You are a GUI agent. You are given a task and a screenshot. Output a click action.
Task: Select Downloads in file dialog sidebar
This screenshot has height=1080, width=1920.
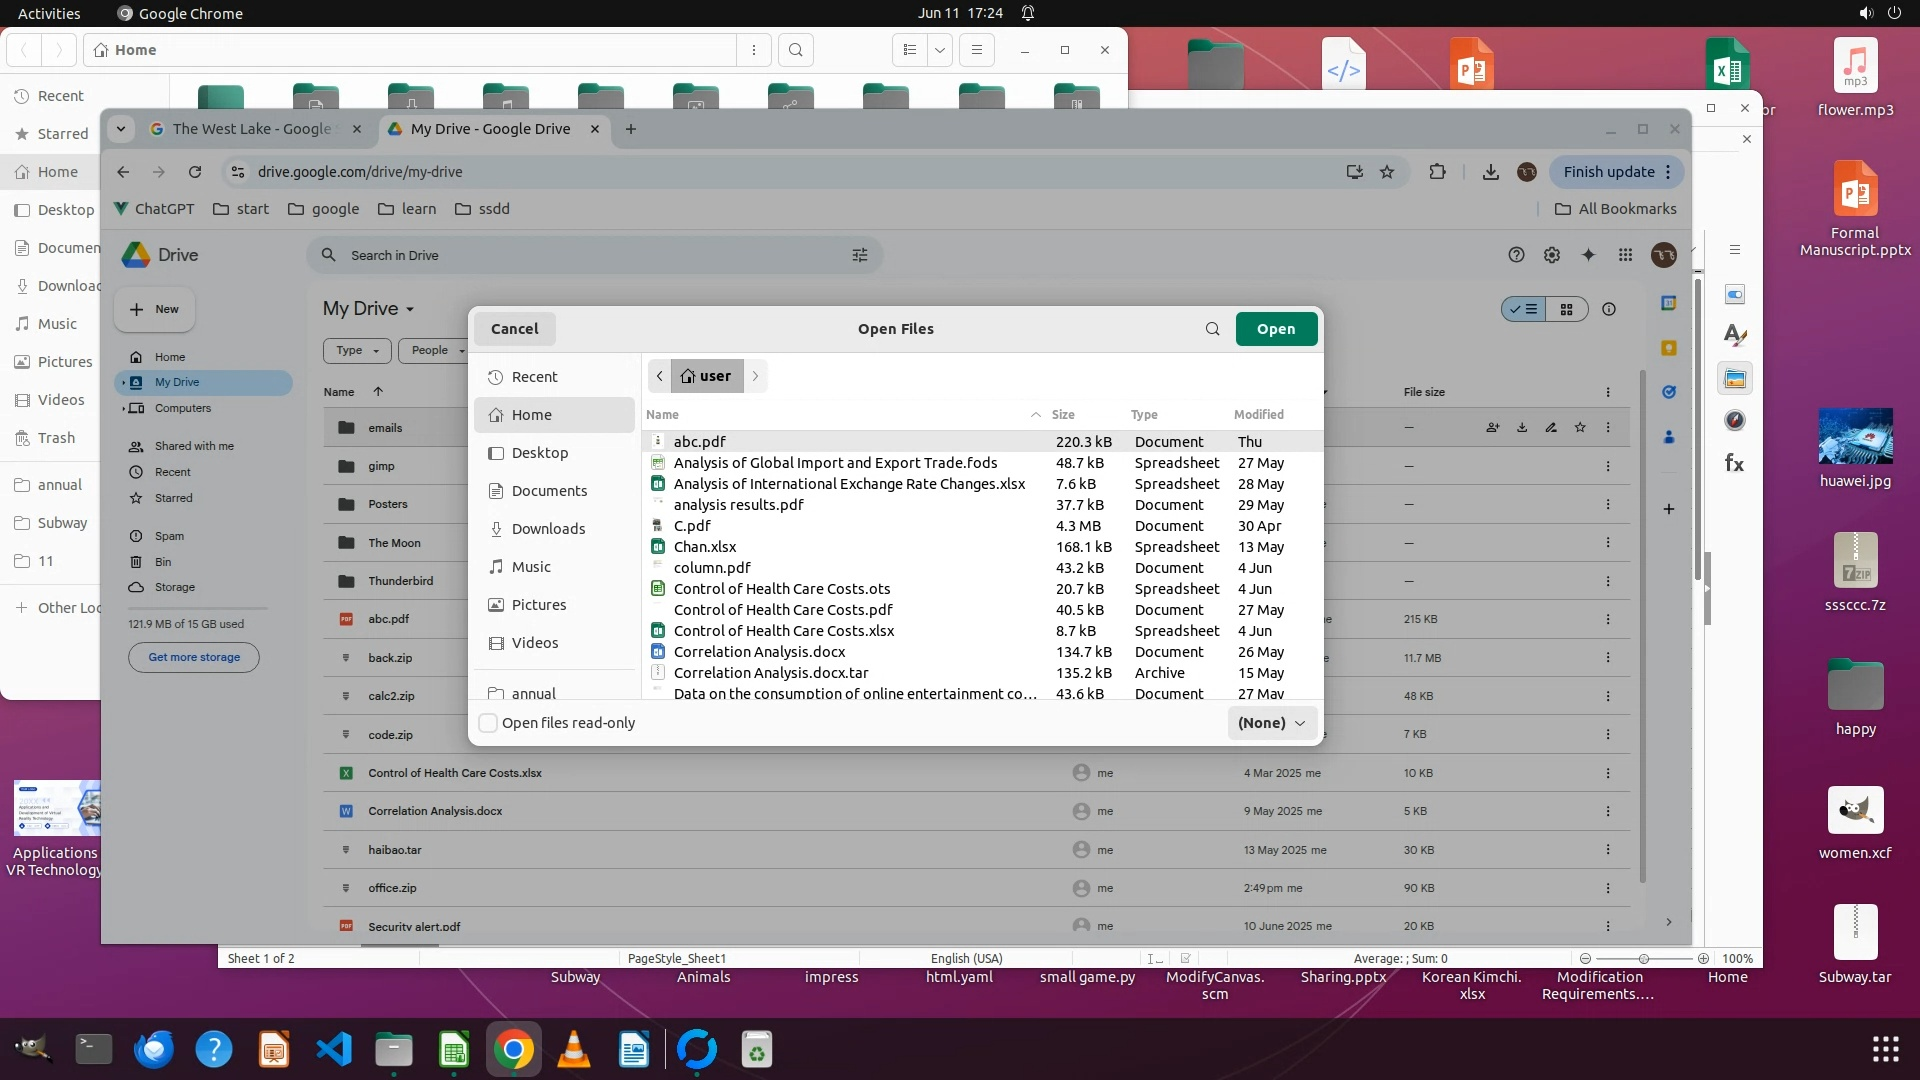pos(548,529)
